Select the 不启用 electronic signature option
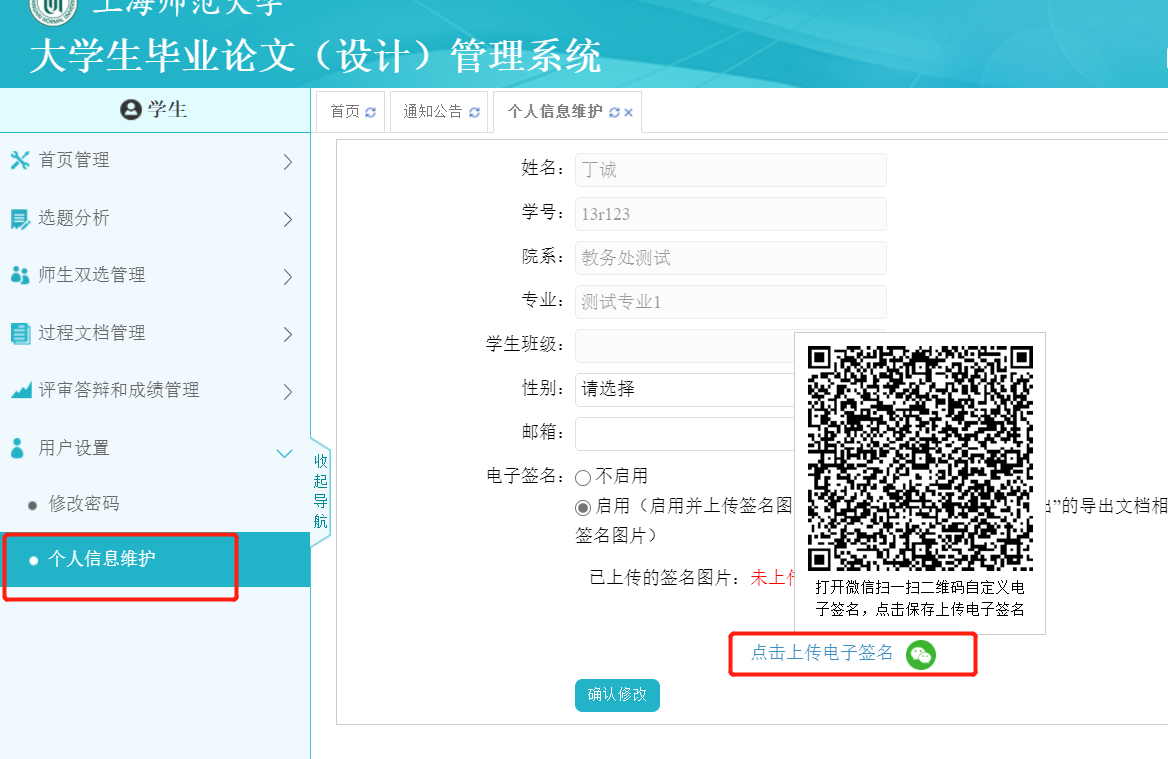Screen dimensions: 1168x759 (583, 477)
